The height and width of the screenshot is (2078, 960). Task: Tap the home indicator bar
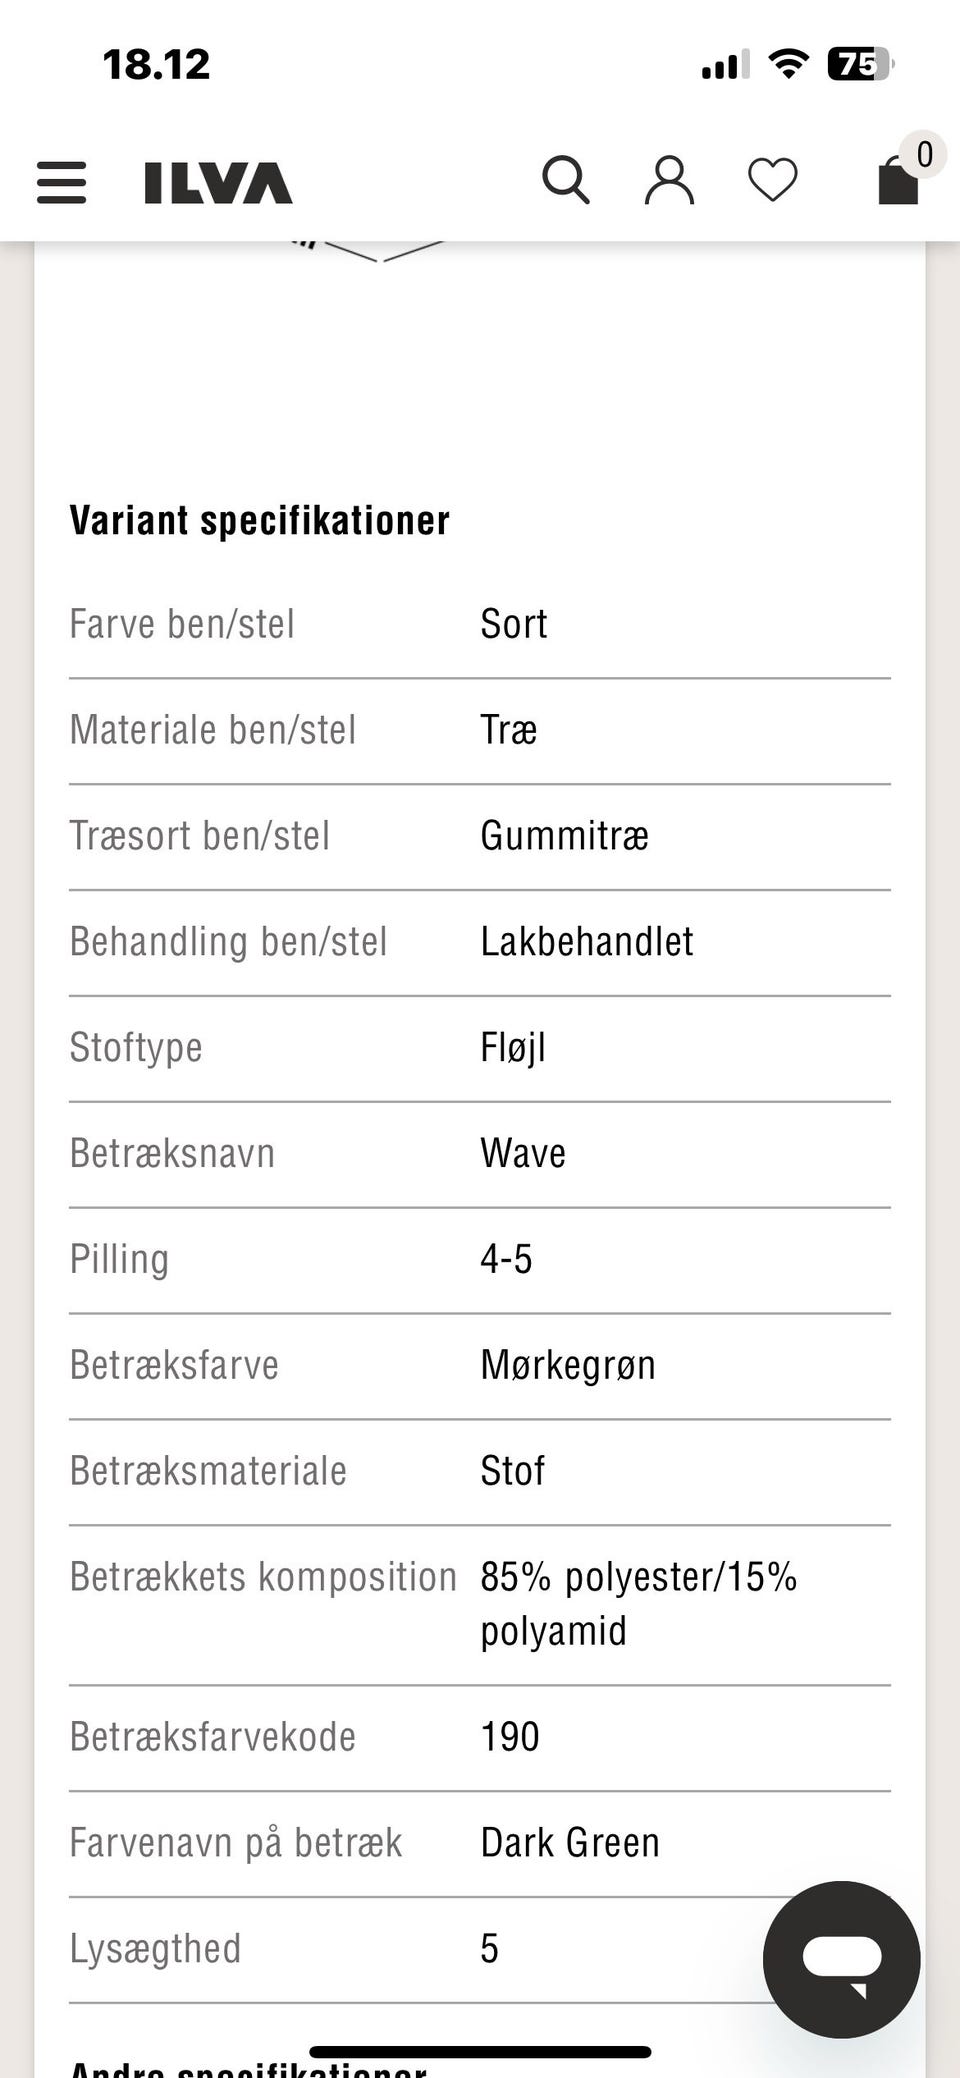pos(480,2052)
